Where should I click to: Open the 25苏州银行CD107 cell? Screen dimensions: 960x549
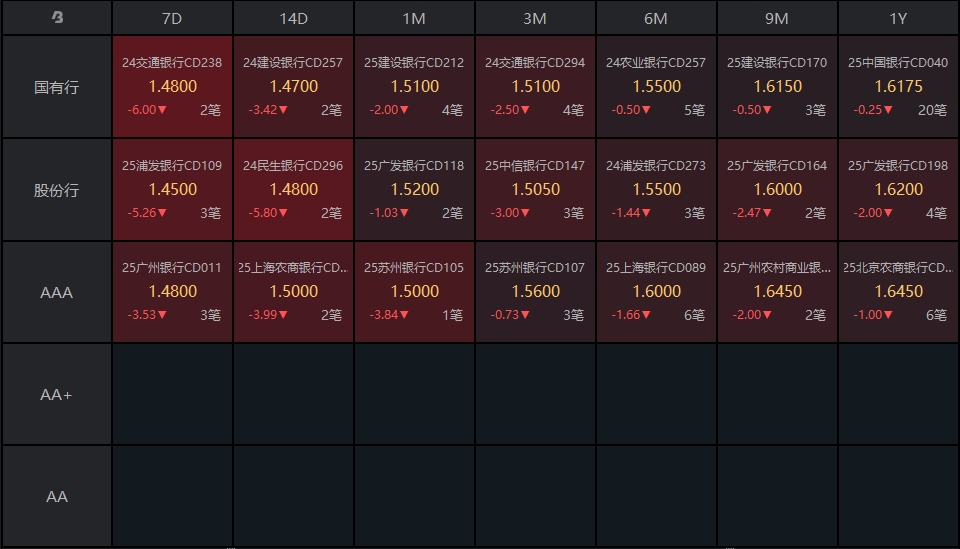coord(535,292)
